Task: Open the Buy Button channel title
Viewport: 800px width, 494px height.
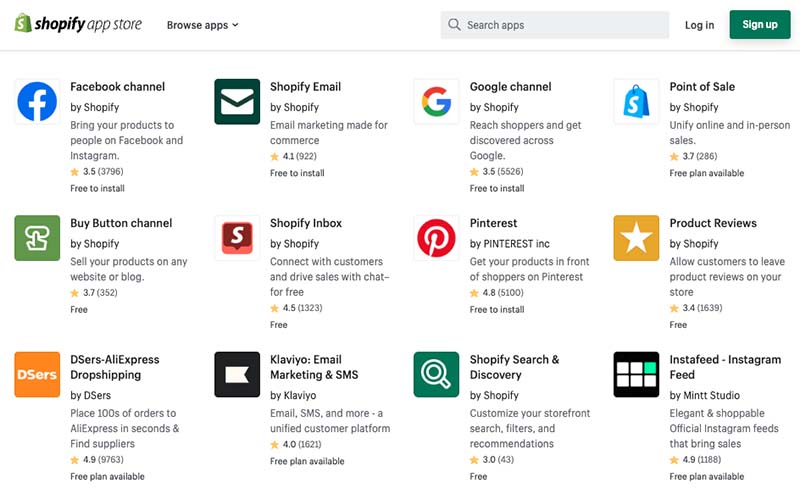Action: [x=121, y=223]
